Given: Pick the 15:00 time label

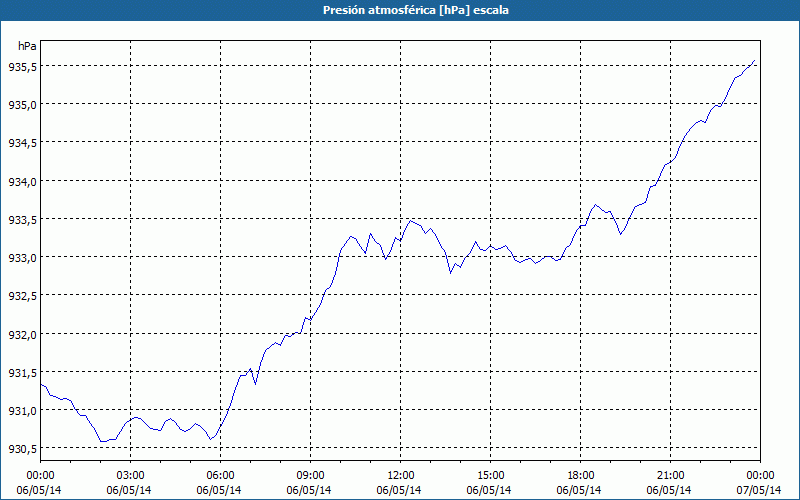Looking at the screenshot, I should pos(490,476).
